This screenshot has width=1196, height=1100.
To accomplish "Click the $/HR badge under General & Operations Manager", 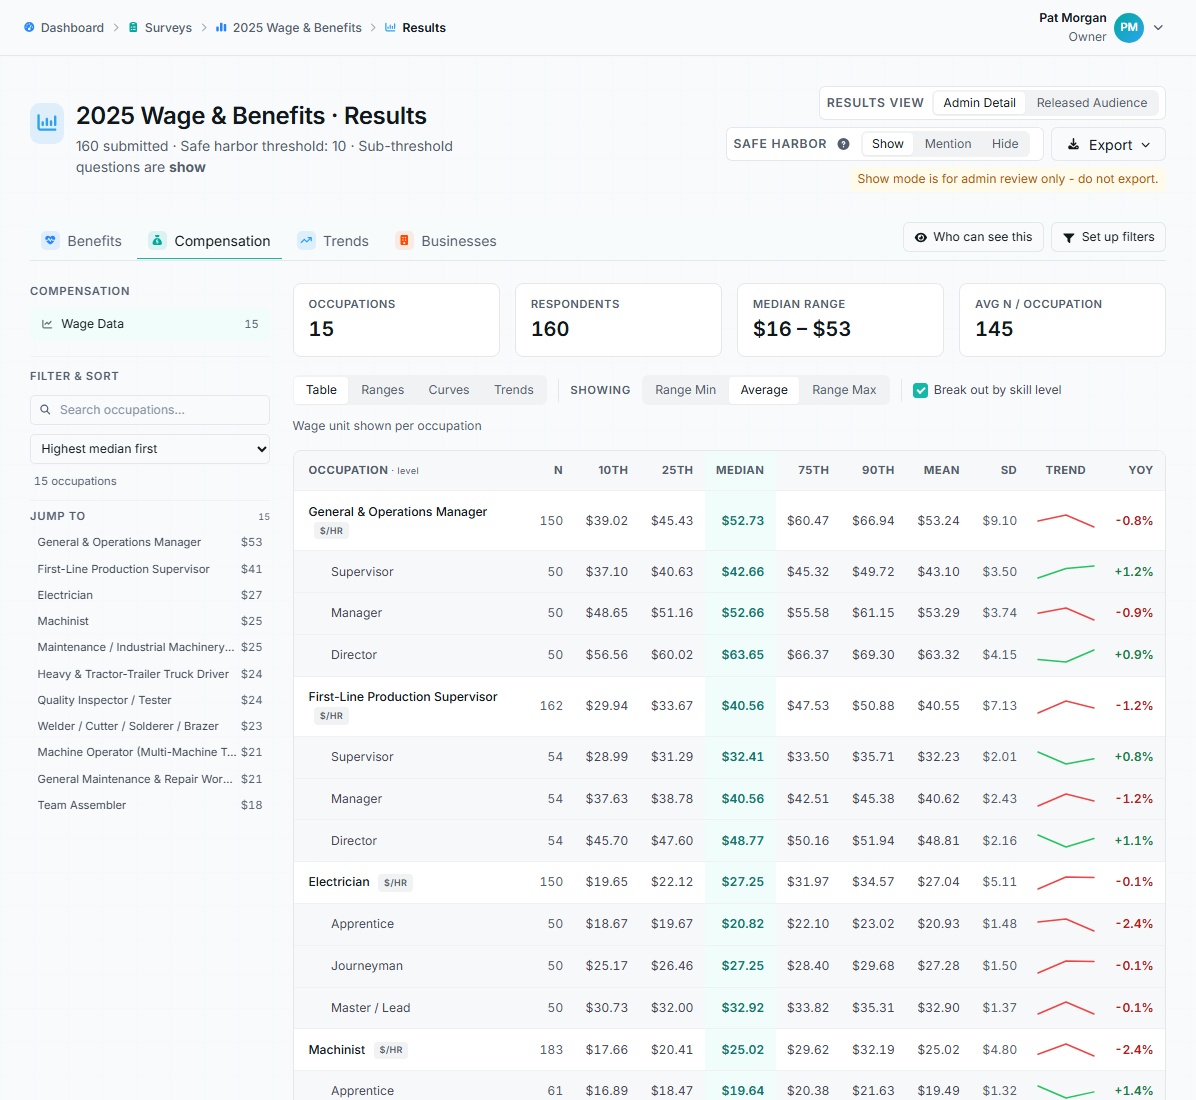I will (x=331, y=531).
